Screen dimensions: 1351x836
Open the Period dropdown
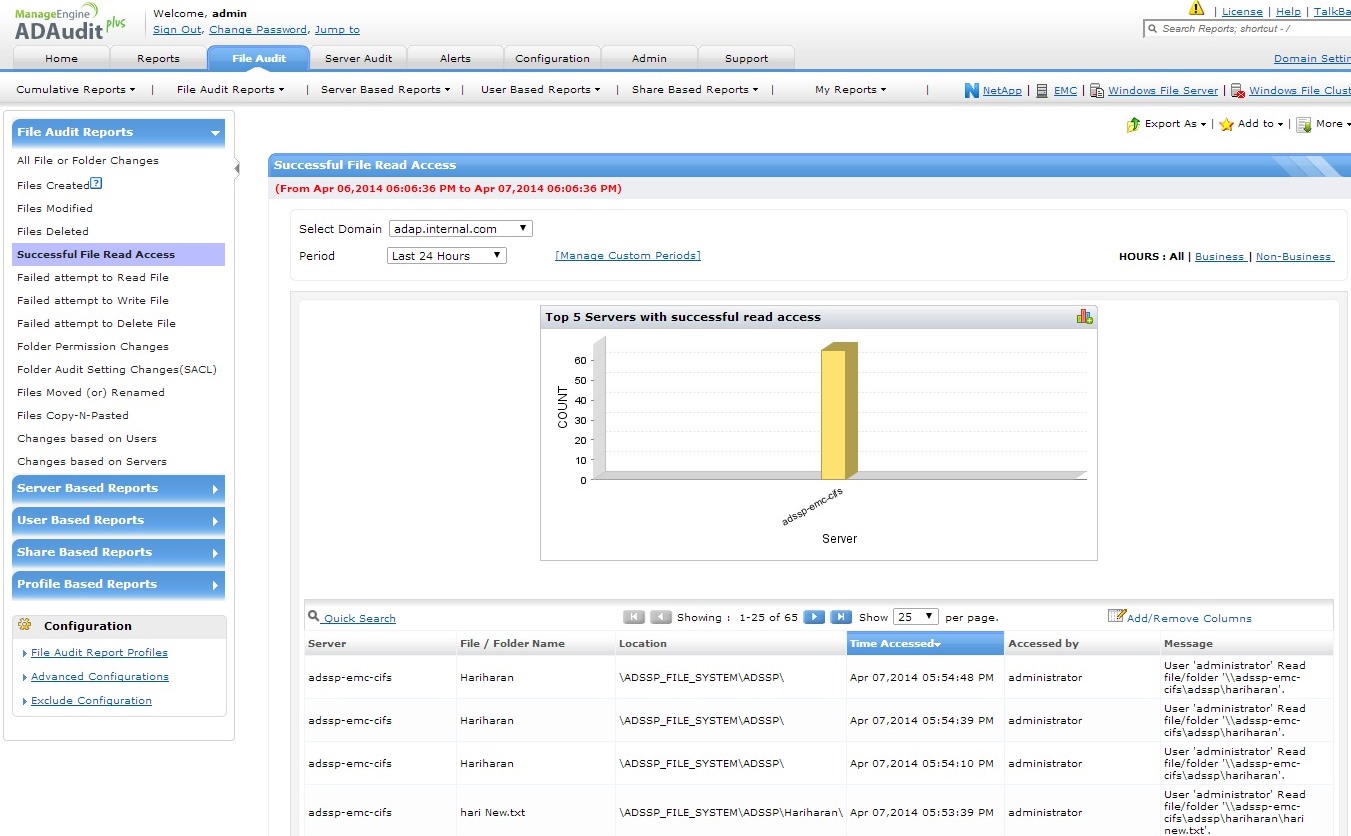(447, 256)
